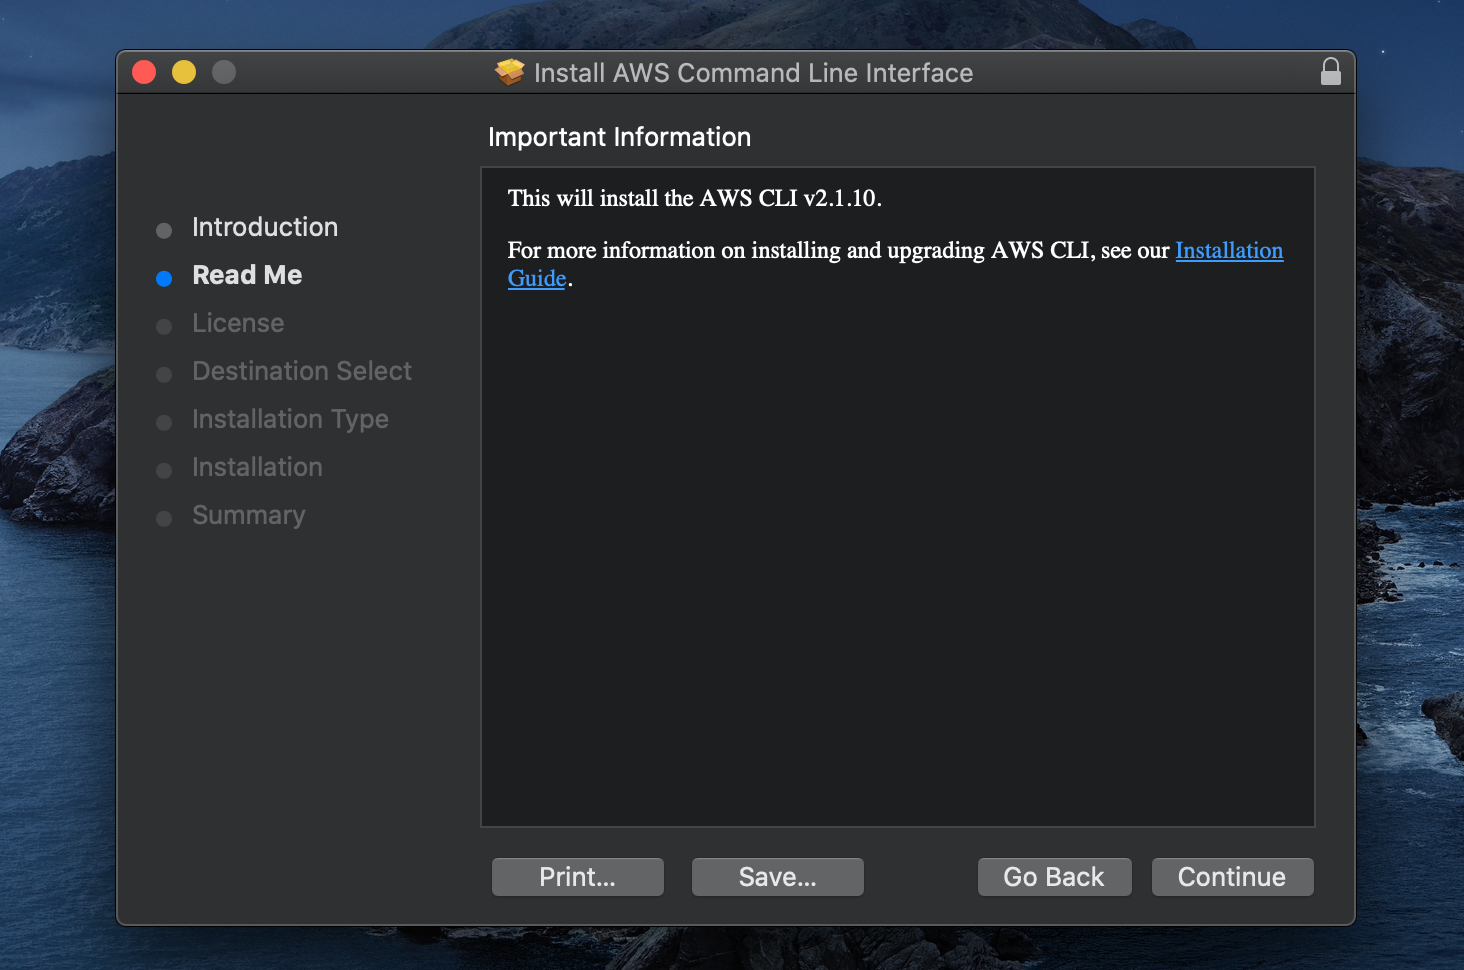
Task: Click the gray bullet beside Introduction
Action: [164, 231]
